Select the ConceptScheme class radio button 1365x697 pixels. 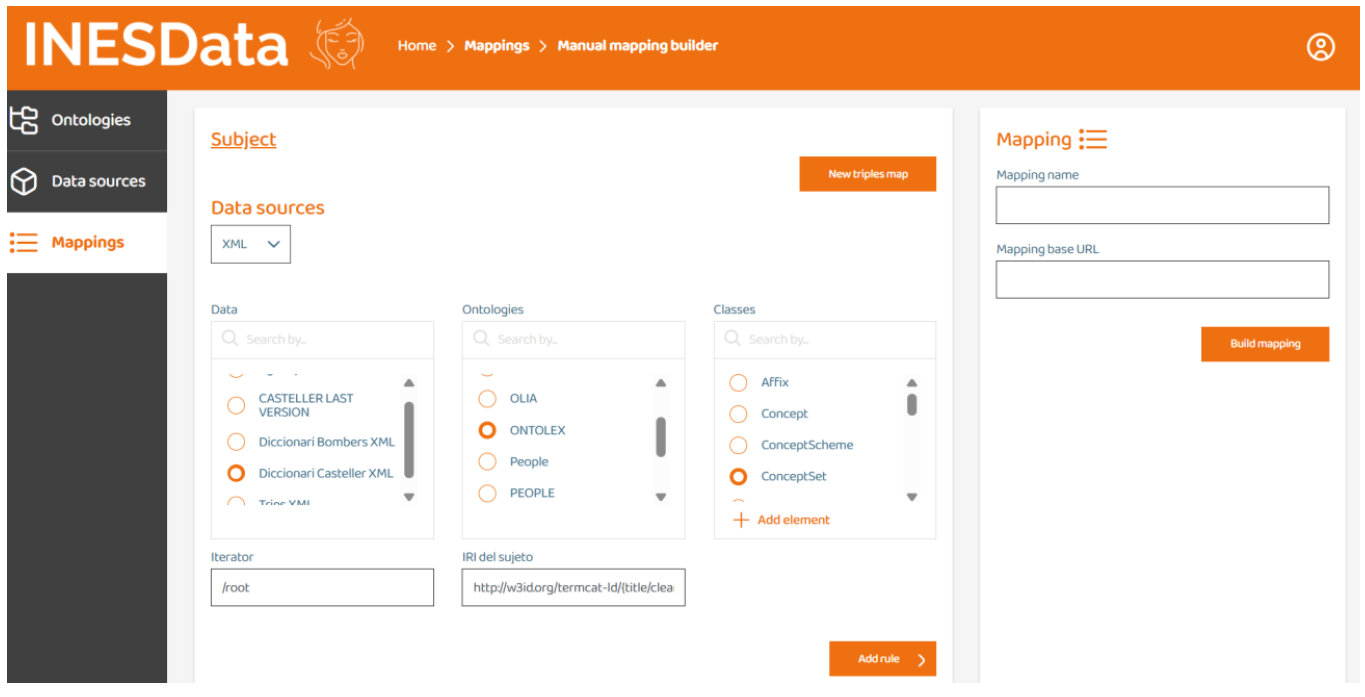coord(738,445)
